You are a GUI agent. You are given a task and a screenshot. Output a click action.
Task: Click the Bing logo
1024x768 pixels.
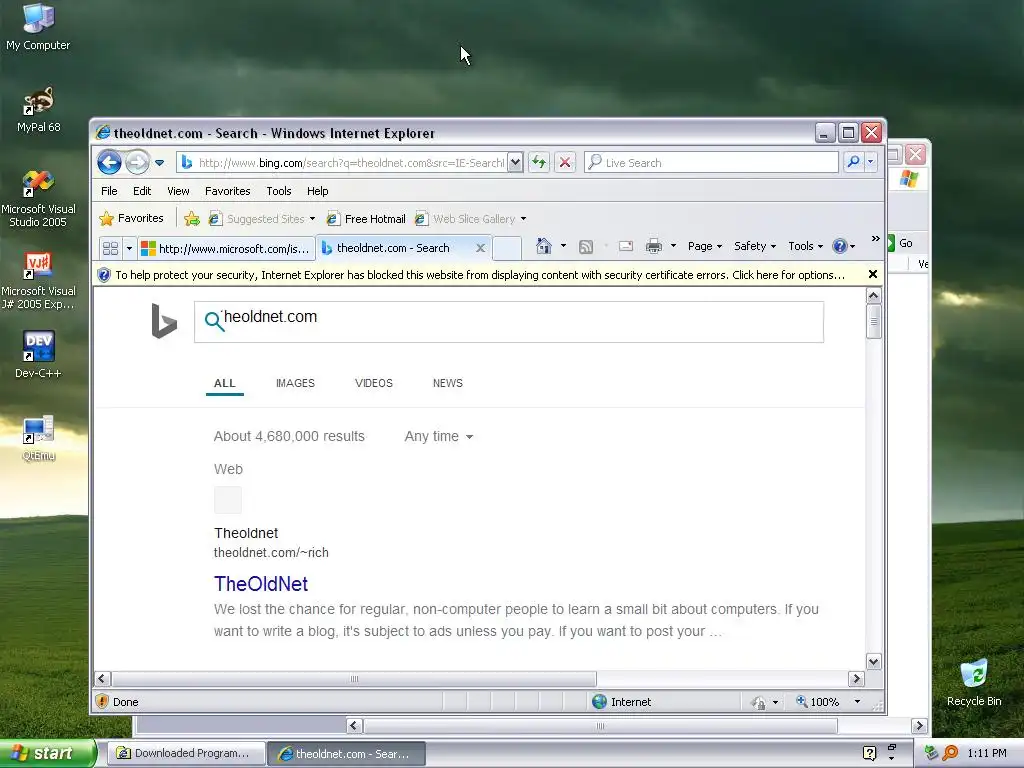(x=164, y=321)
